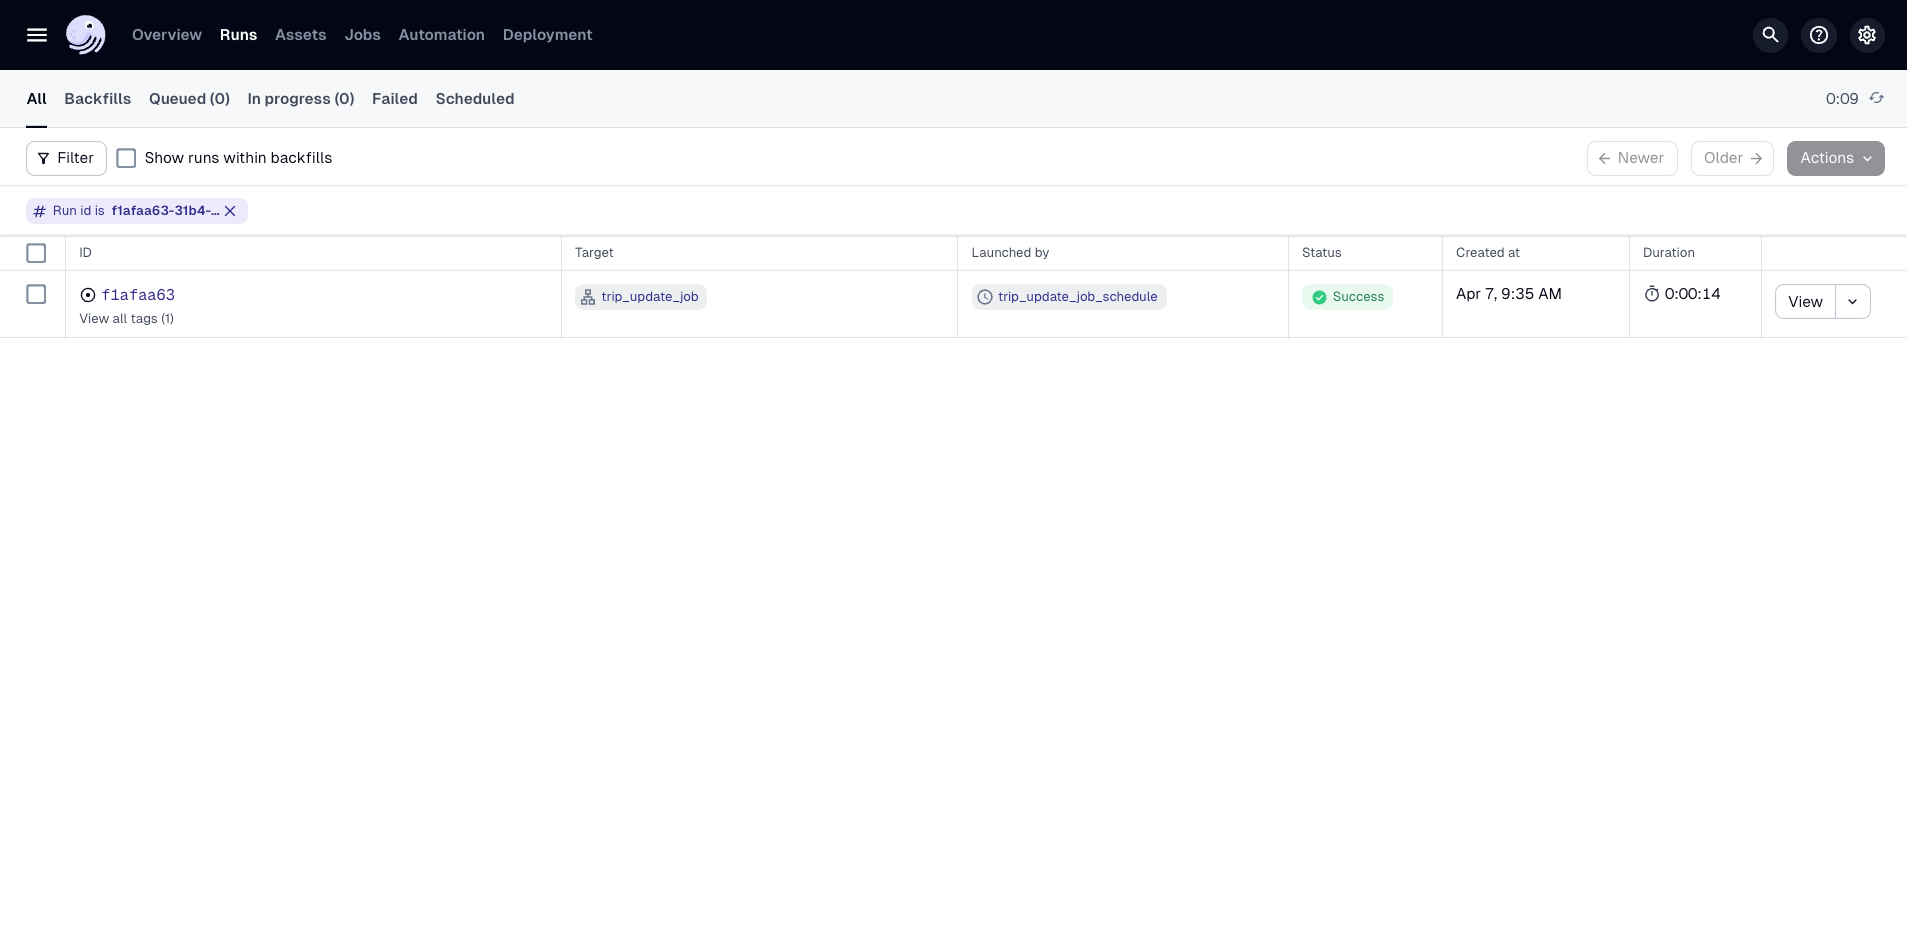Open run f1afaa63 link
This screenshot has height=951, width=1907.
pos(138,295)
